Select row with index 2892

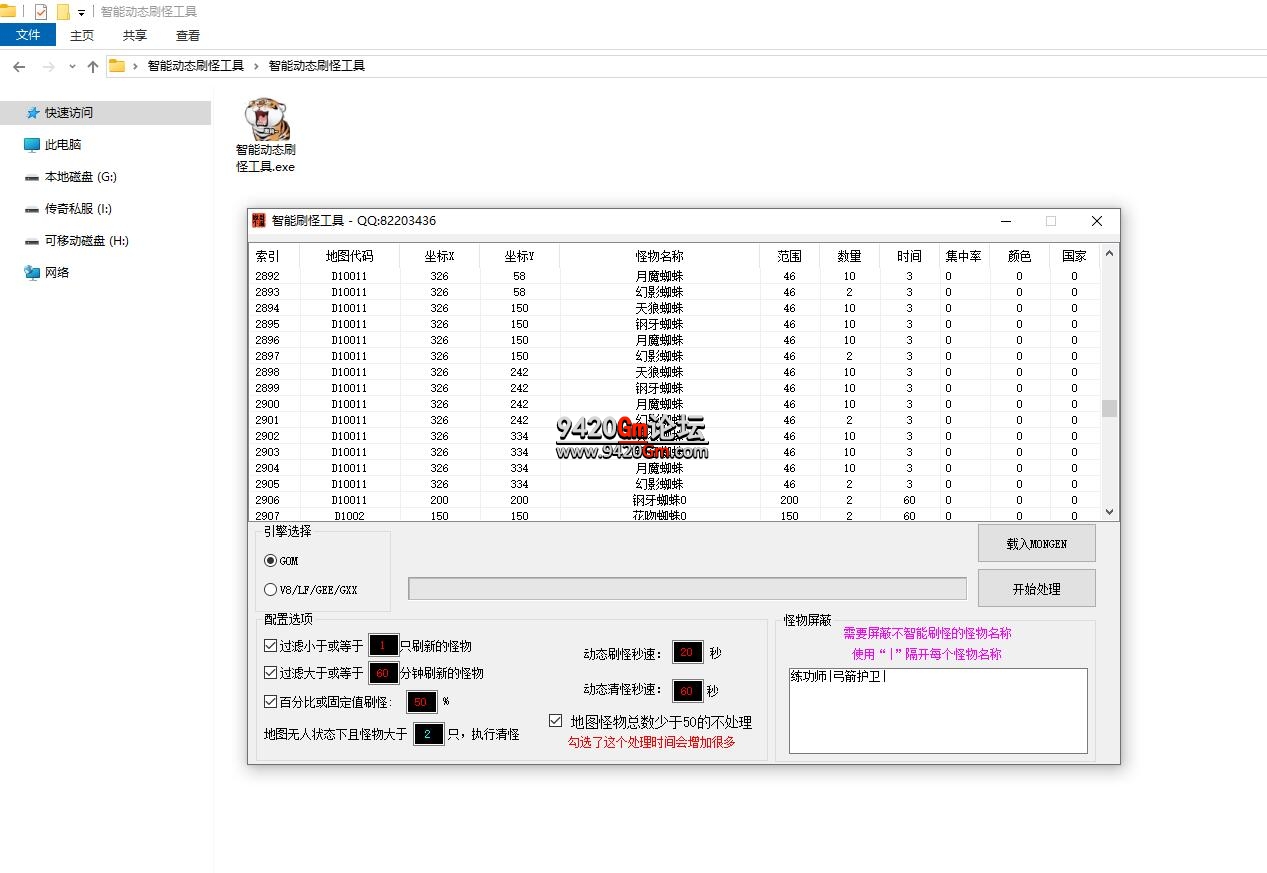(x=674, y=276)
